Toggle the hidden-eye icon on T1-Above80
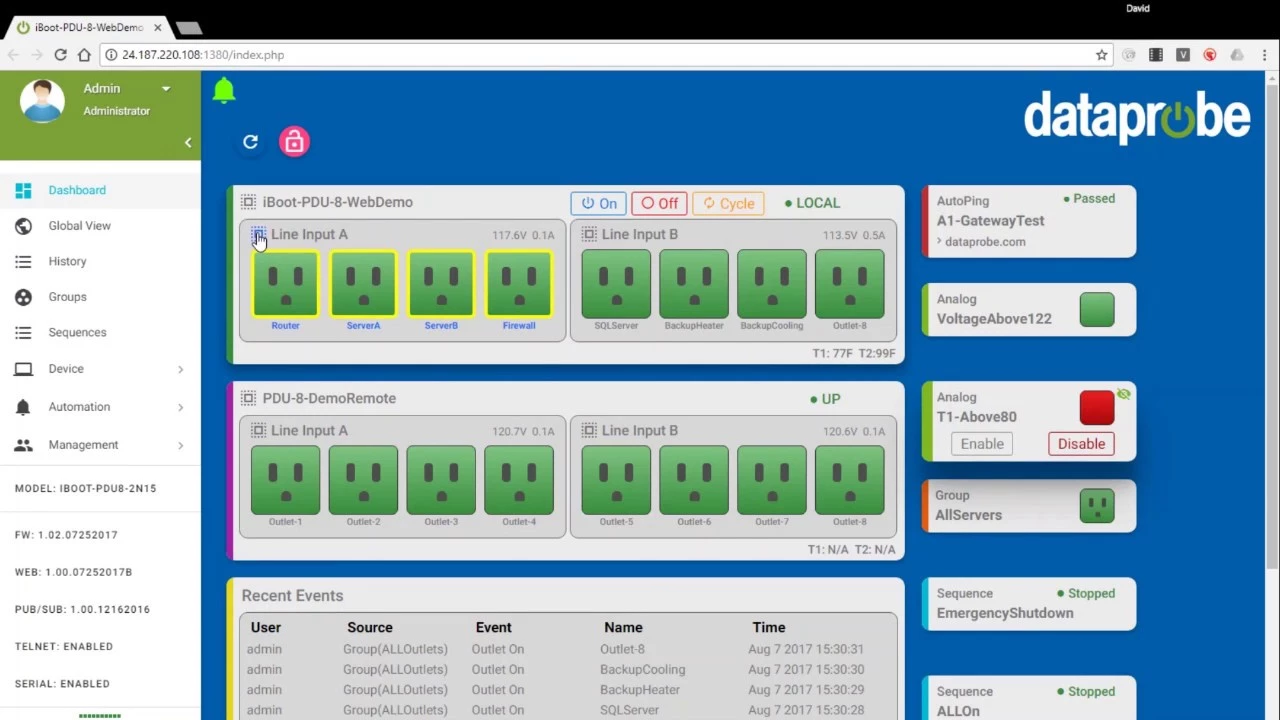1280x720 pixels. click(1123, 394)
